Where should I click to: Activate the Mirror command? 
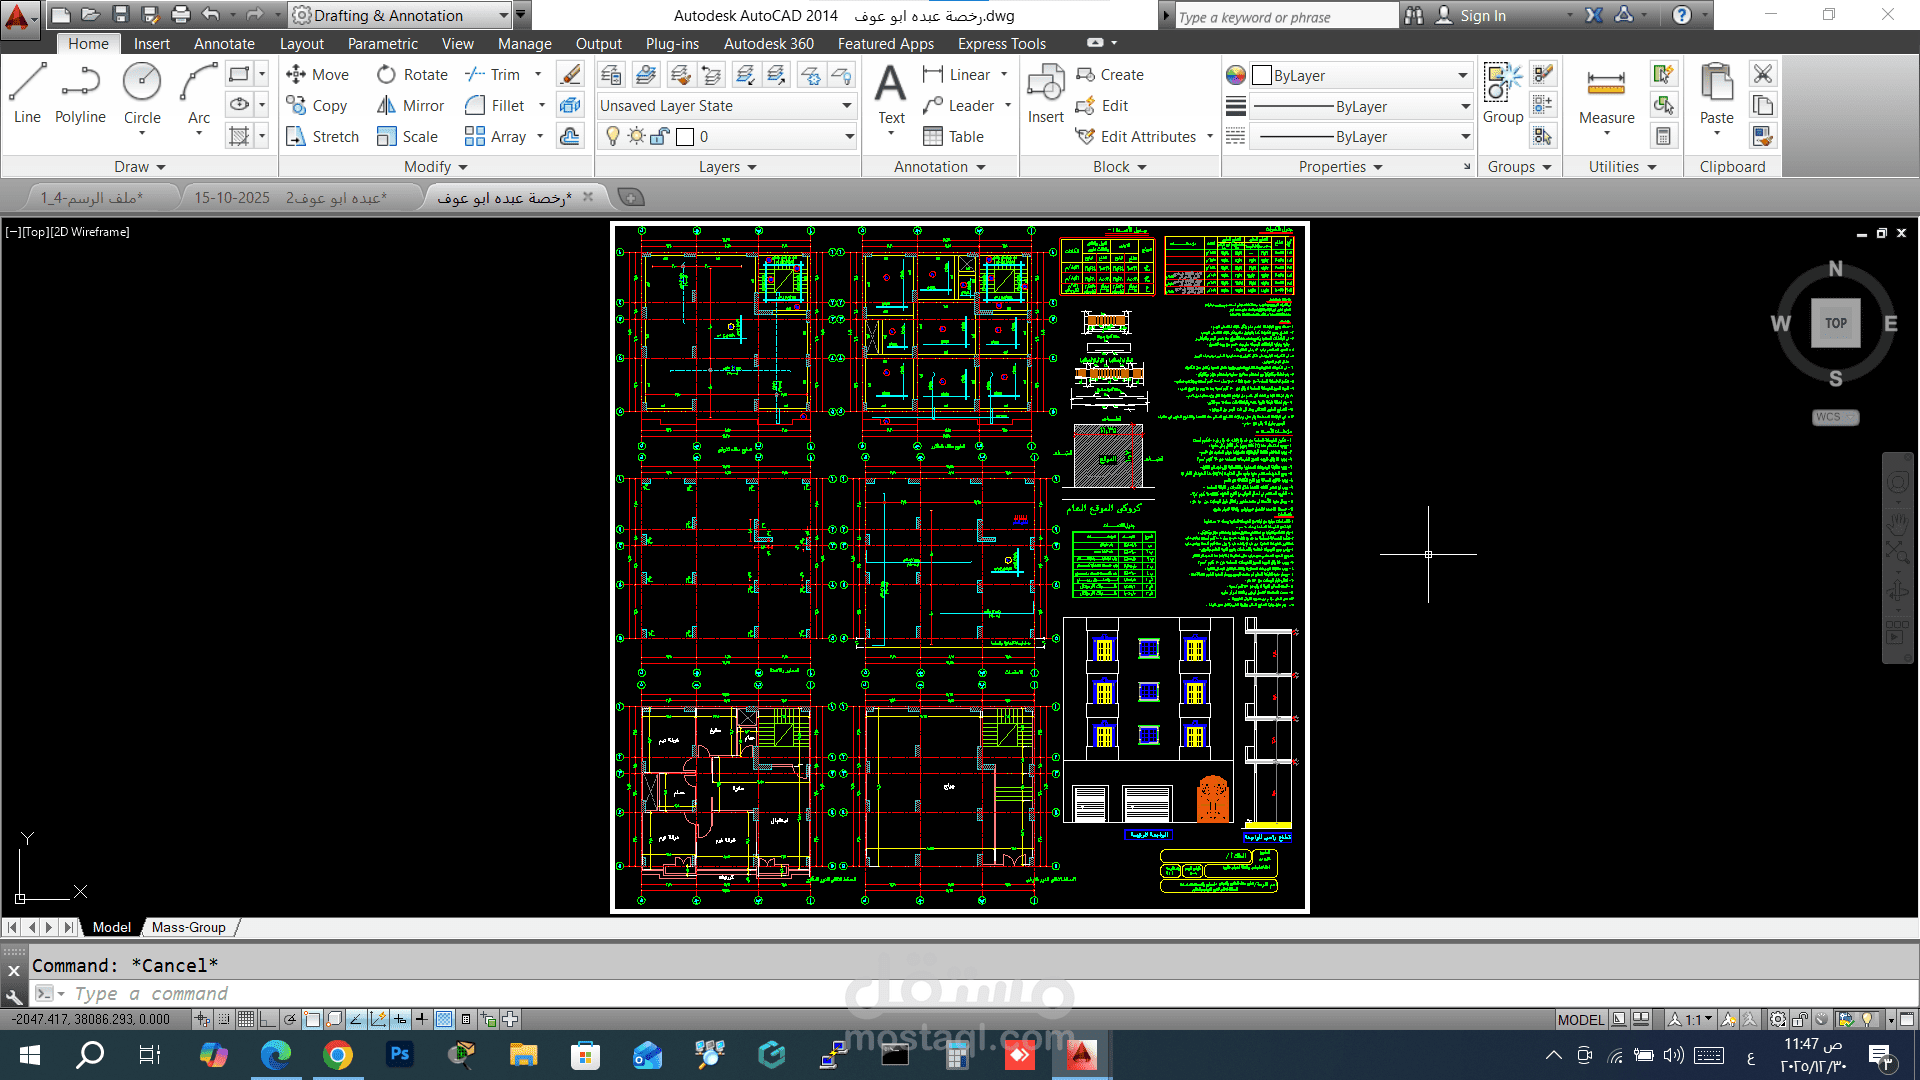[410, 106]
